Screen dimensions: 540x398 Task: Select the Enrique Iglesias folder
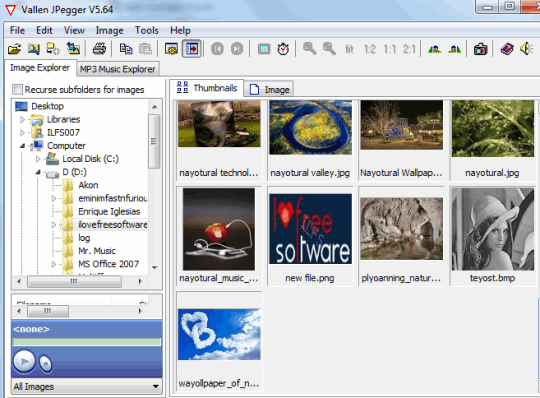click(109, 211)
